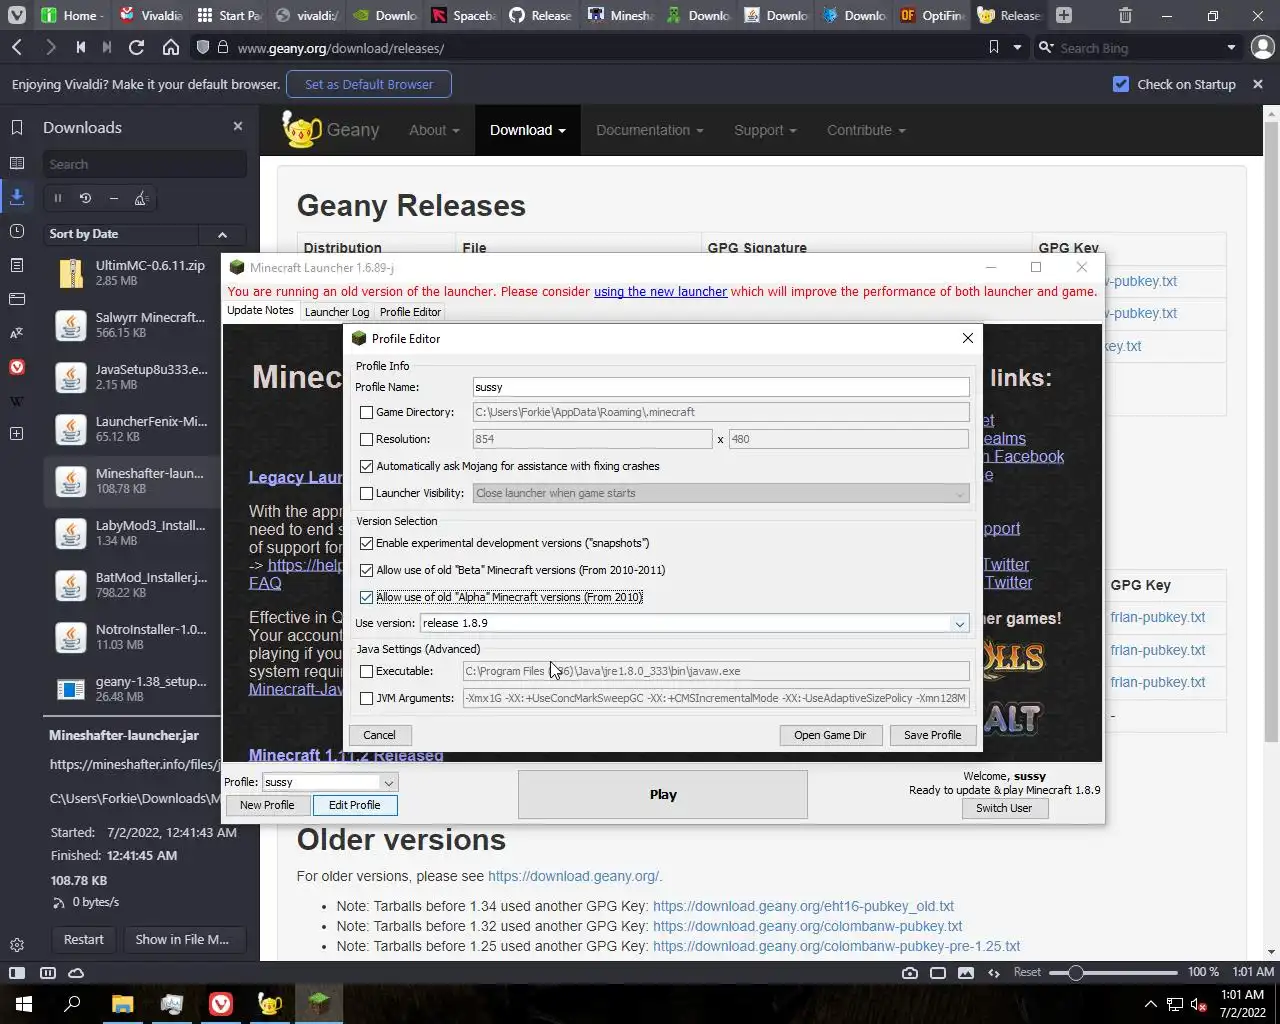Open the Profile dropdown showing sussy
Screen dimensions: 1280x1024
(x=330, y=782)
